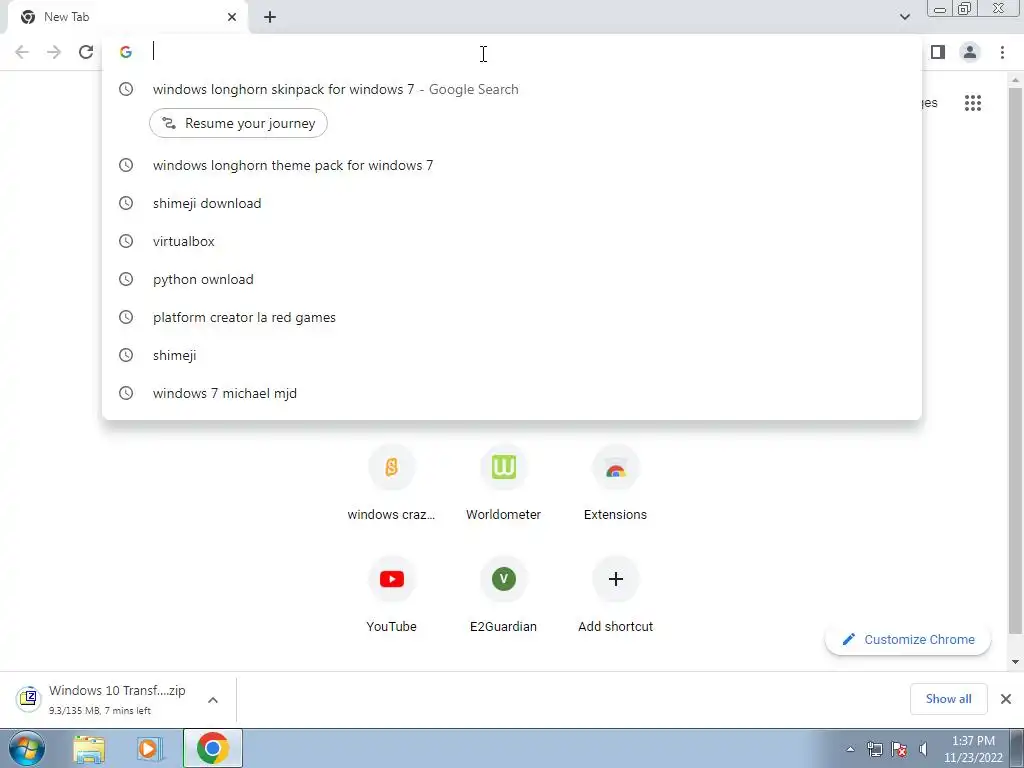The height and width of the screenshot is (768, 1024).
Task: Go forward with the forward arrow
Action: coord(54,52)
